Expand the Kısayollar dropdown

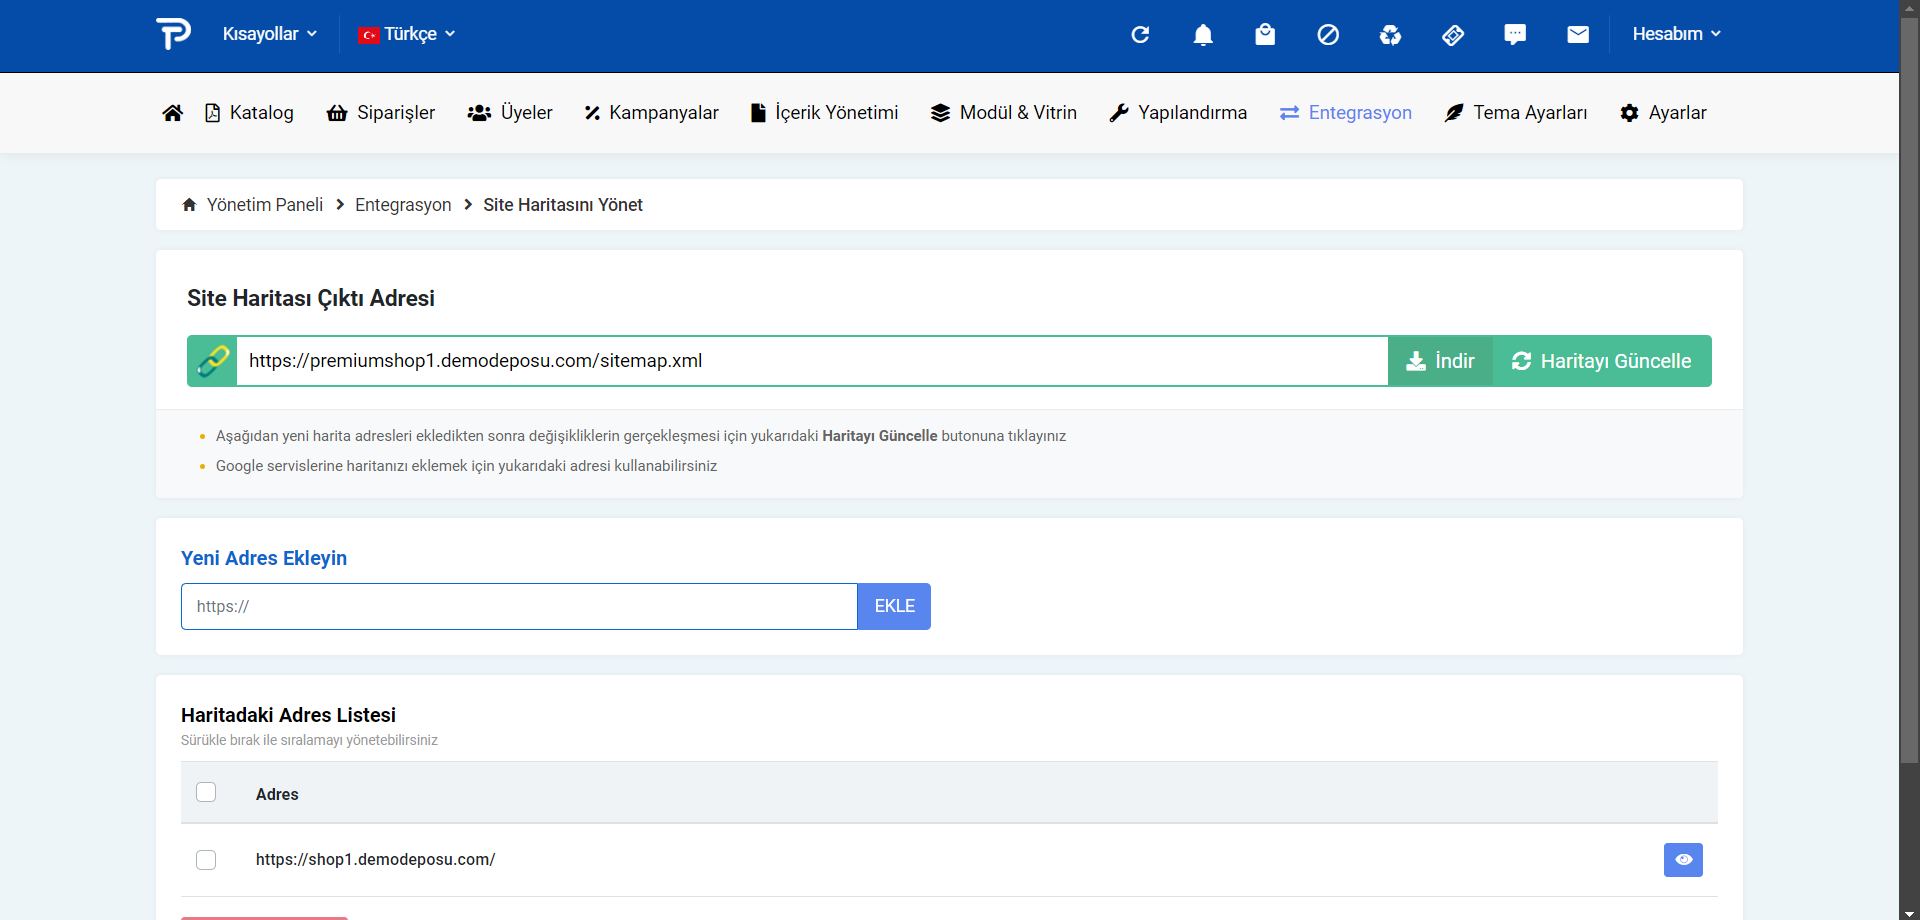(269, 34)
